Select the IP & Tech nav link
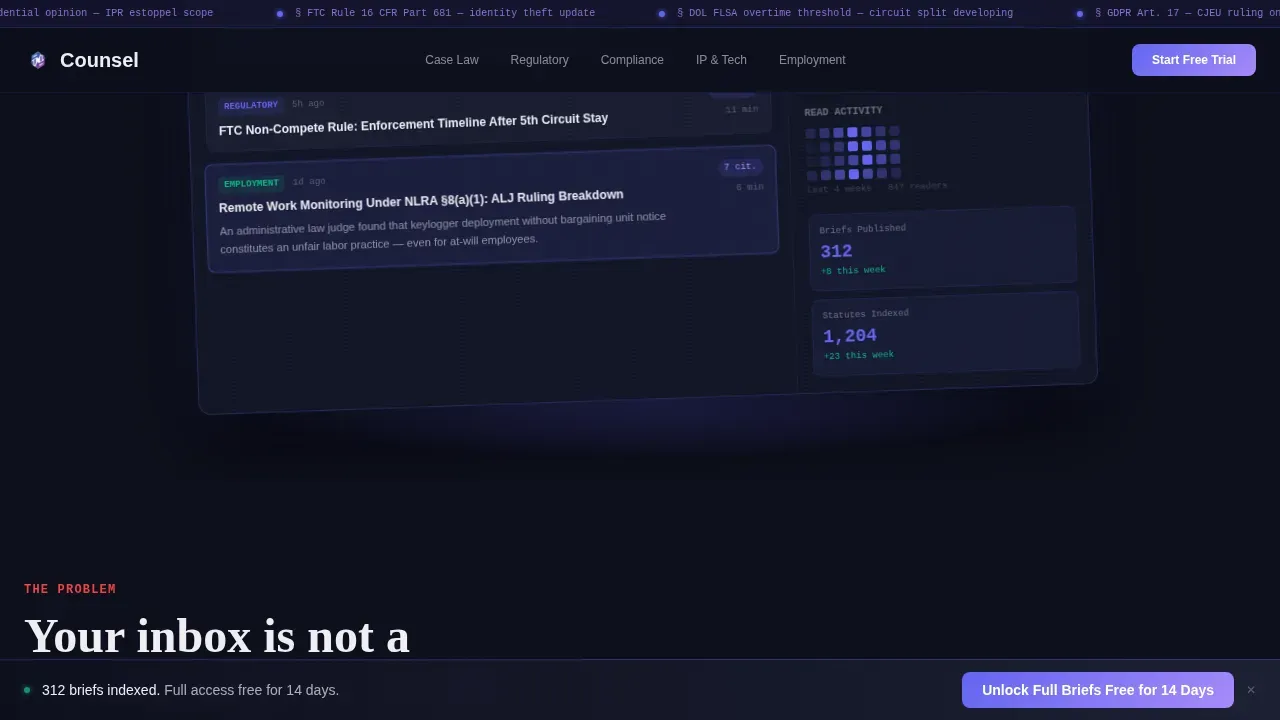 (721, 60)
